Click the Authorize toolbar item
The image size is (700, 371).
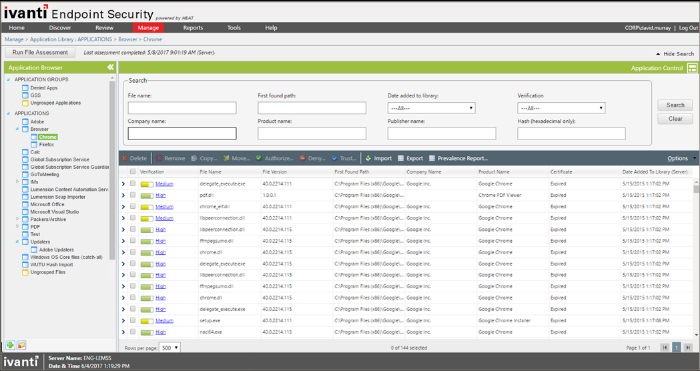click(275, 158)
